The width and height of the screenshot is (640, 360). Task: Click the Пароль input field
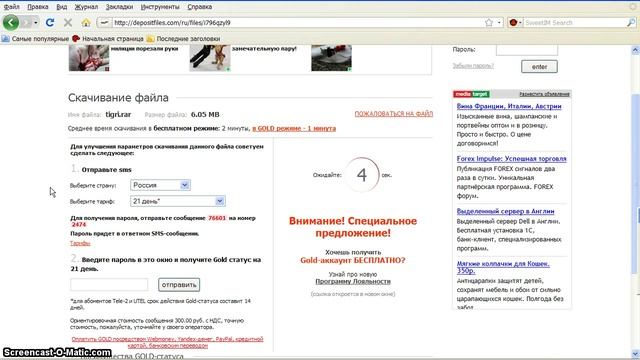coord(527,50)
